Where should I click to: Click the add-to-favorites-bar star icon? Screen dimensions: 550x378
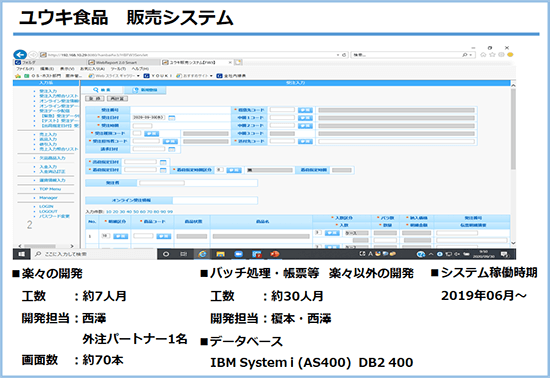pos(18,76)
